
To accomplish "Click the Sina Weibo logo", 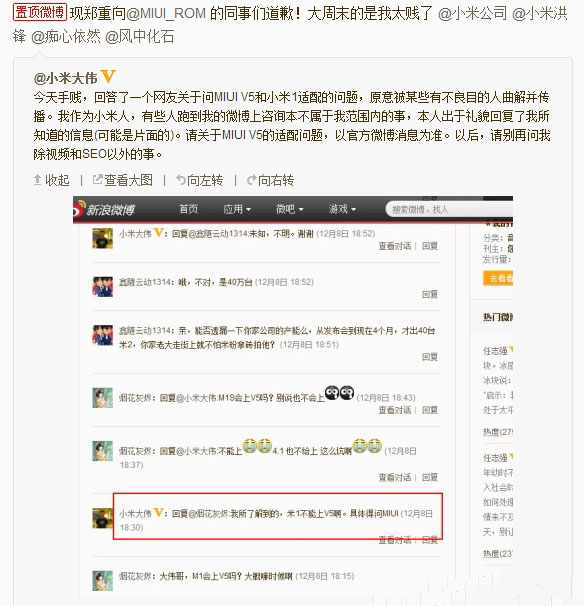I will (104, 209).
